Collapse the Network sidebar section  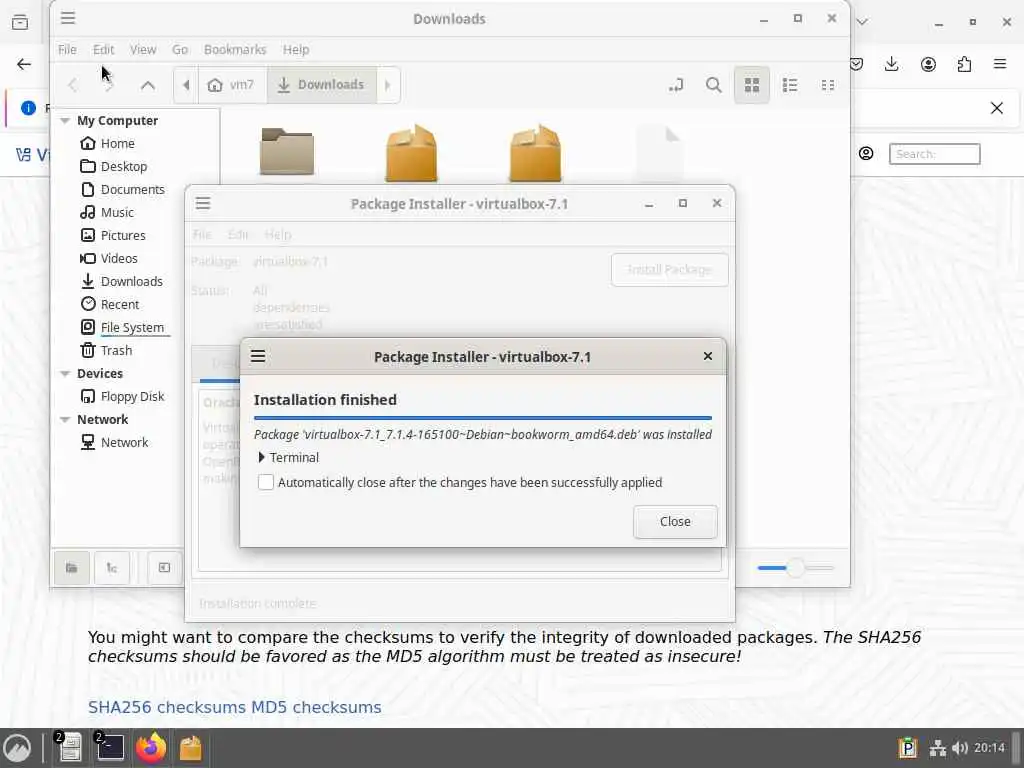(x=65, y=419)
